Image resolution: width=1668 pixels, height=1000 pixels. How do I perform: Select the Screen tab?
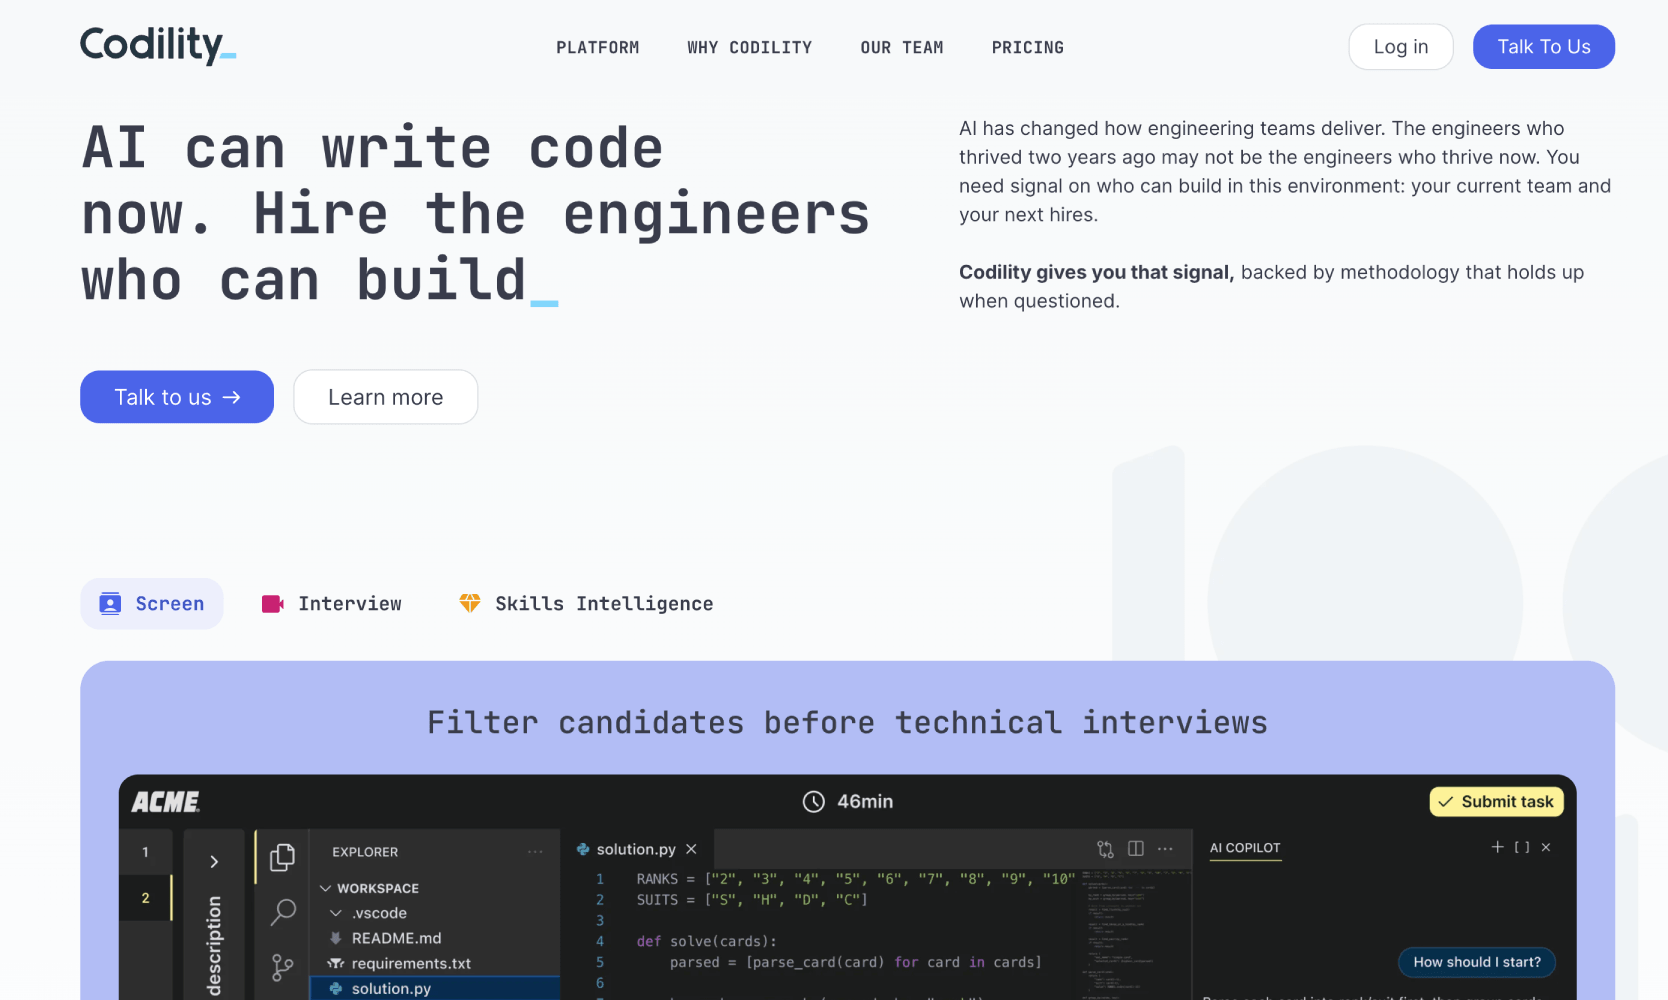[x=152, y=604]
